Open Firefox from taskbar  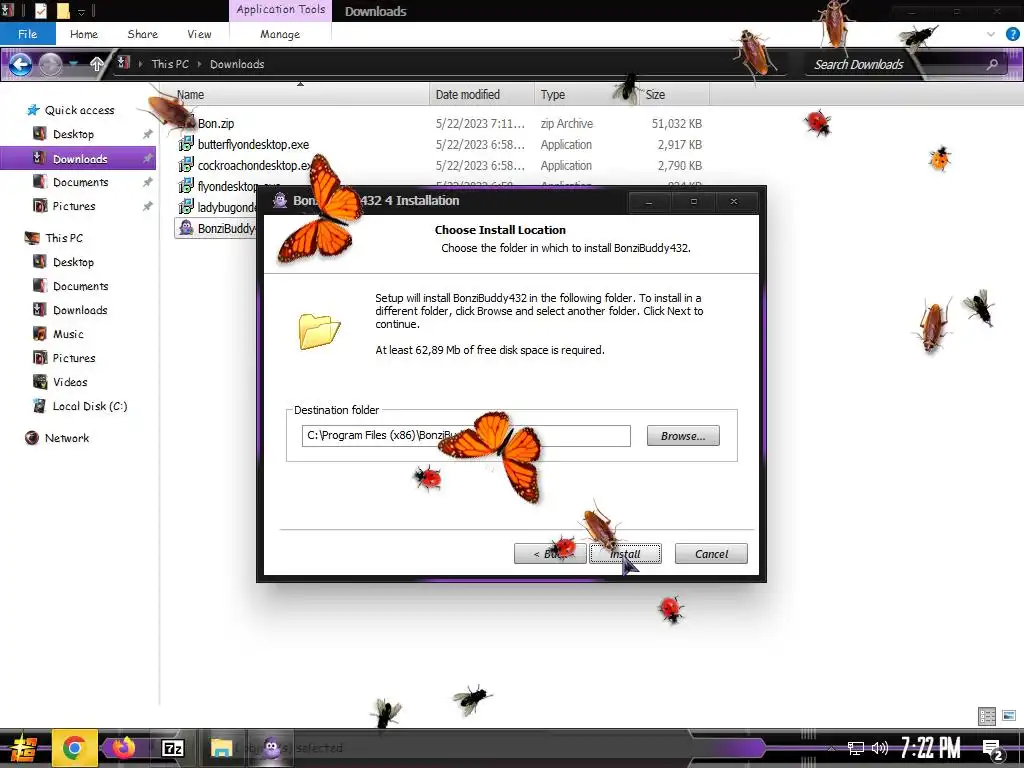(x=123, y=748)
